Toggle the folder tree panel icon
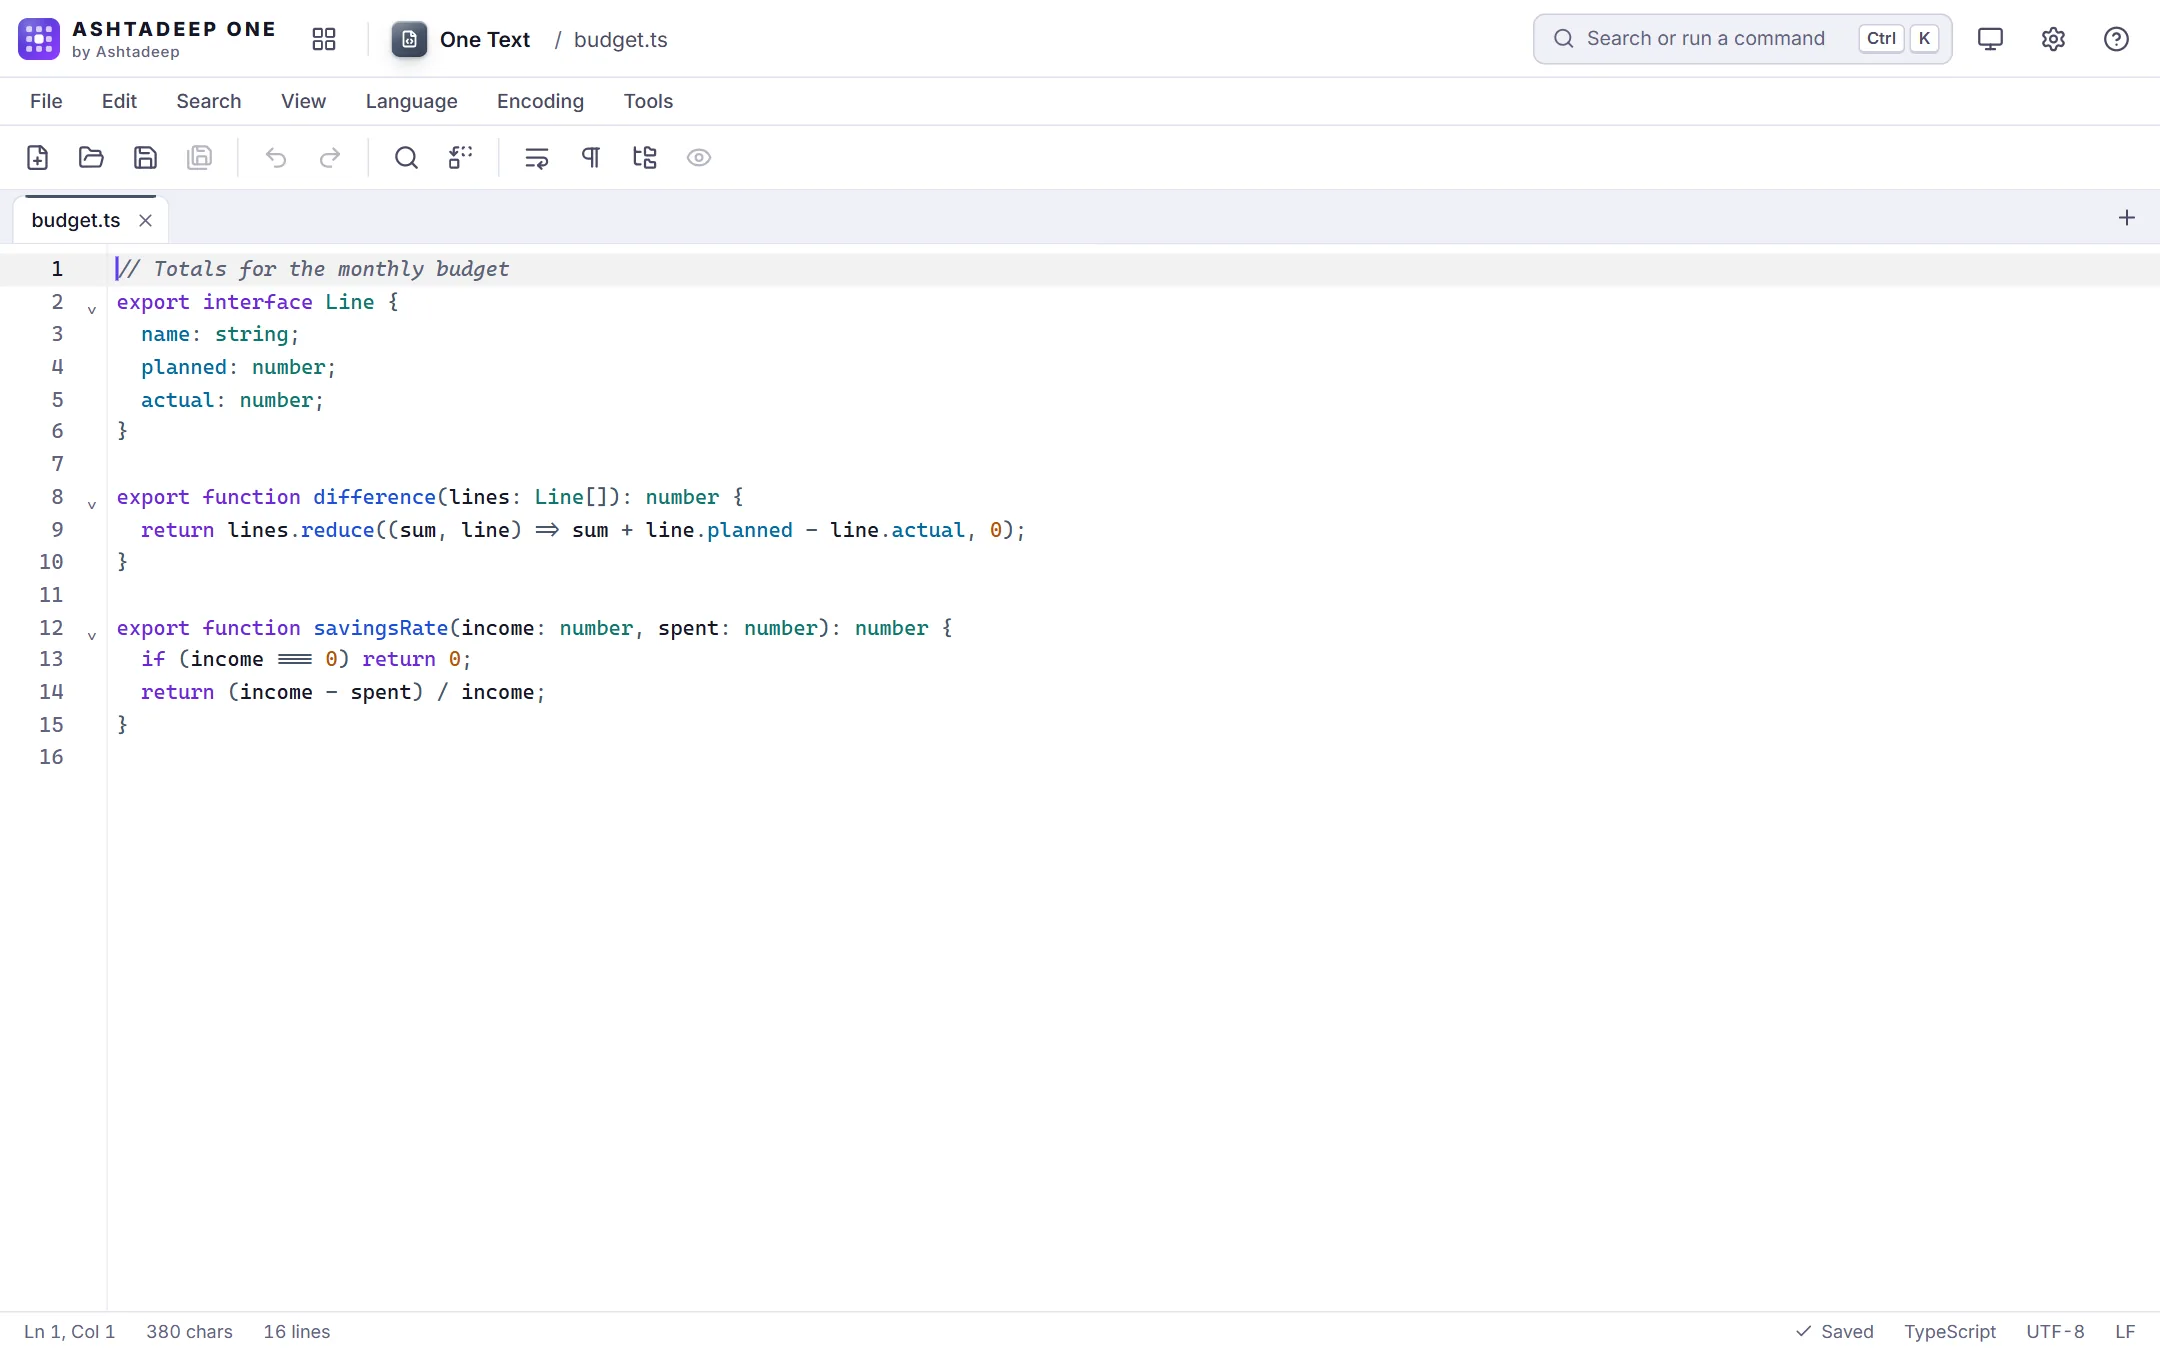Image resolution: width=2160 pixels, height=1350 pixels. 645,157
